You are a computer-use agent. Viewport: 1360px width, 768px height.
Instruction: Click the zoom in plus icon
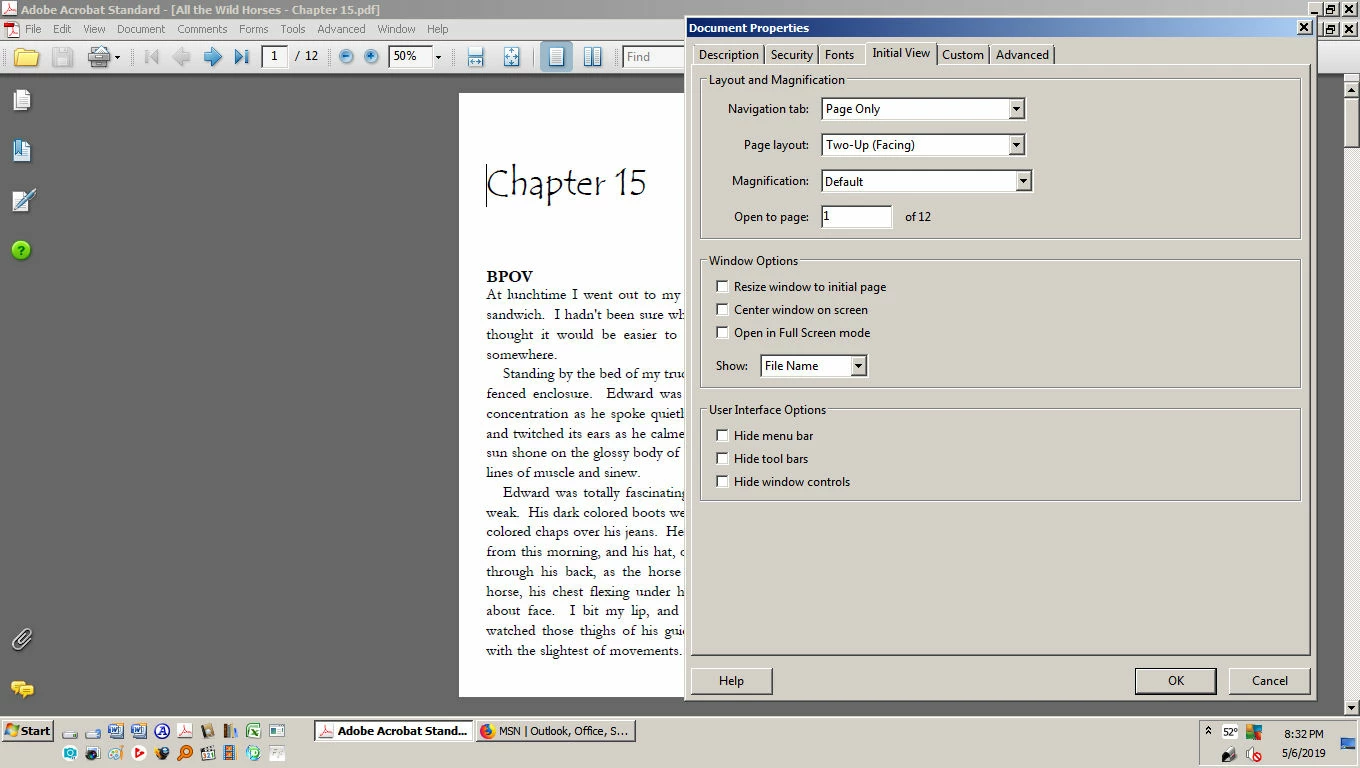[x=371, y=57]
